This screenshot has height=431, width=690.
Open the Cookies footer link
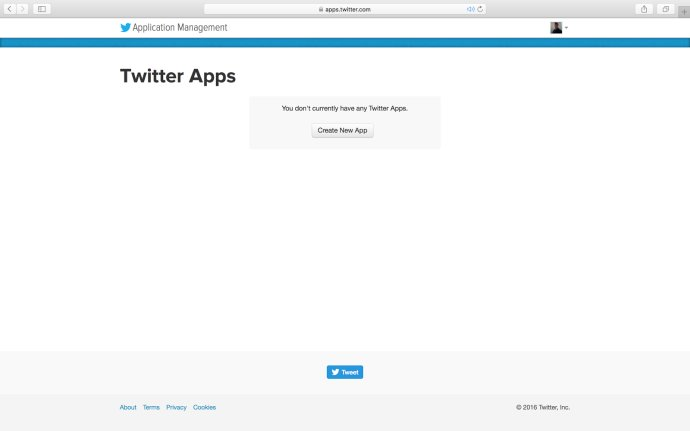pos(204,407)
